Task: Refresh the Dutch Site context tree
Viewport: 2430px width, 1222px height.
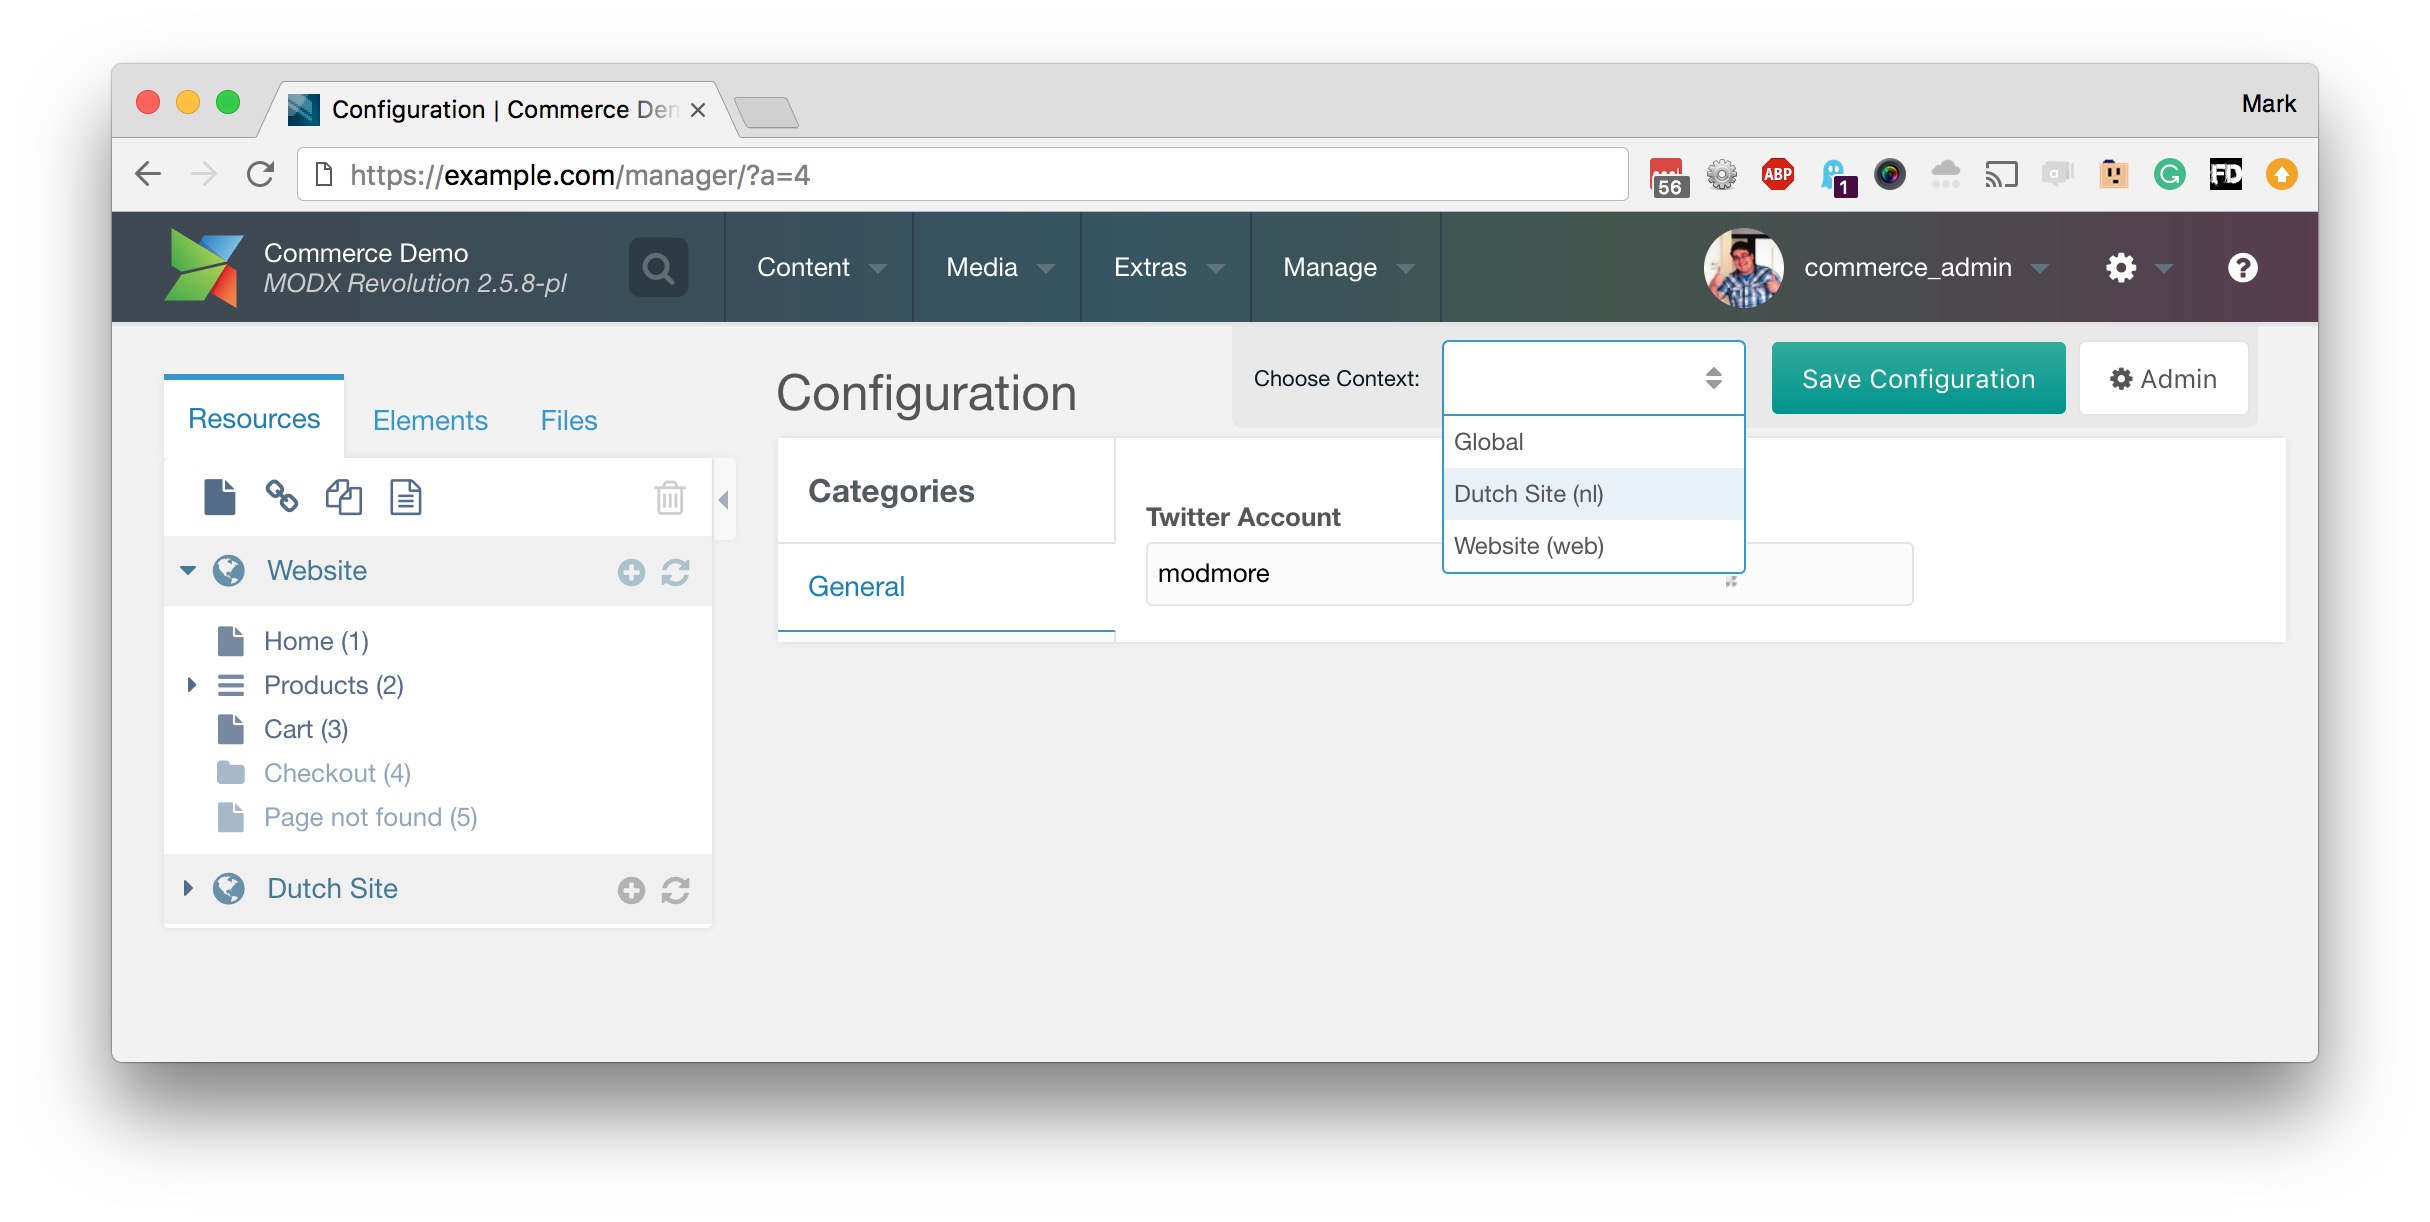Action: (675, 890)
